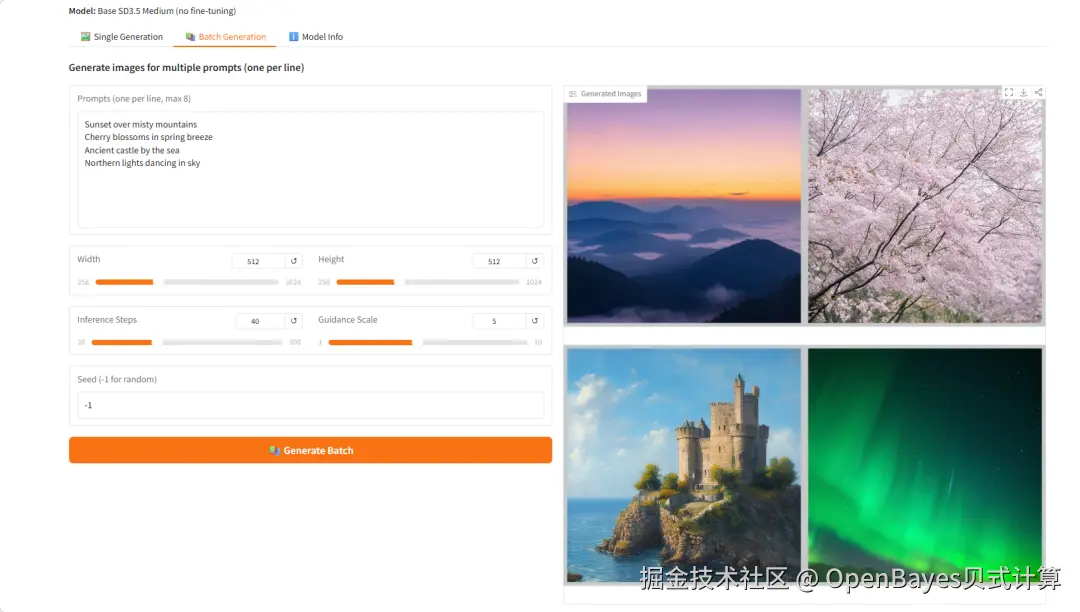Image resolution: width=1080 pixels, height=612 pixels.
Task: Select the Batch Generation tab
Action: tap(225, 36)
